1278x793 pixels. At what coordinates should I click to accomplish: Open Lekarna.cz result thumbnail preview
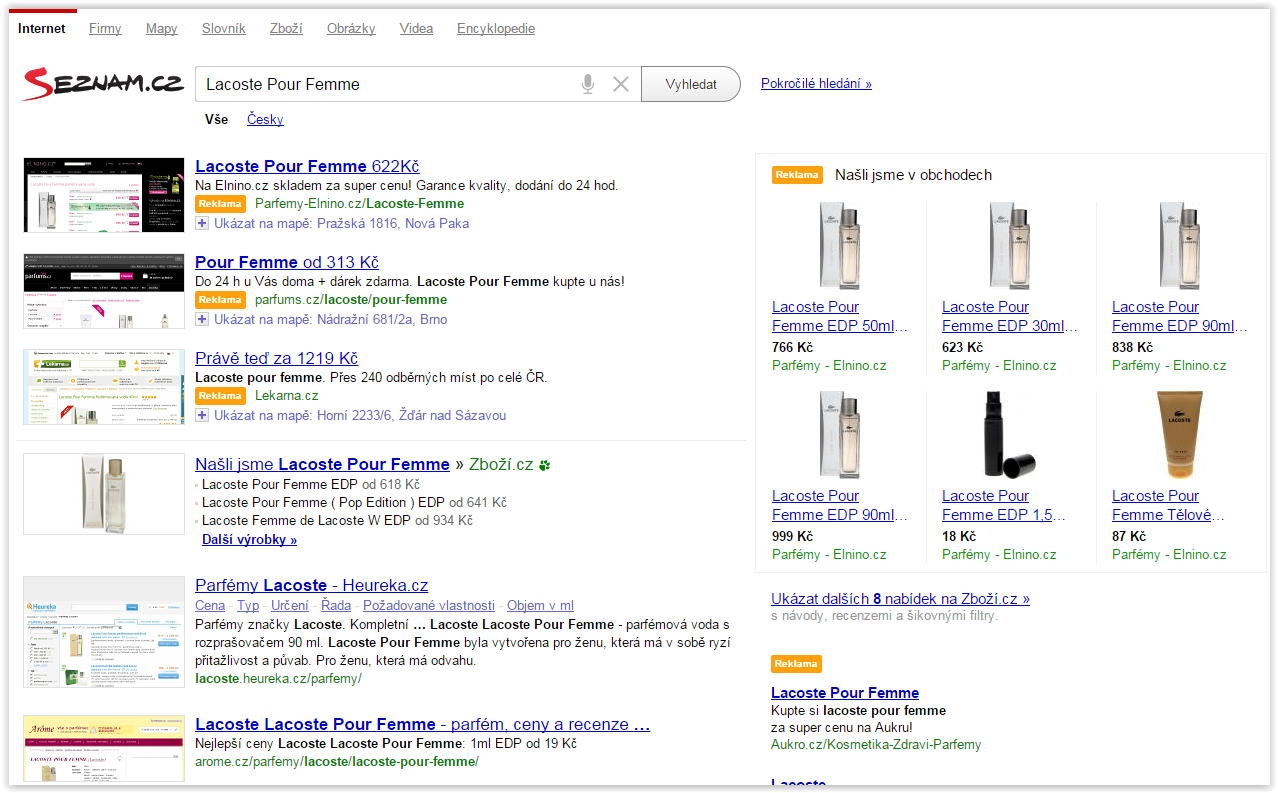tap(104, 387)
